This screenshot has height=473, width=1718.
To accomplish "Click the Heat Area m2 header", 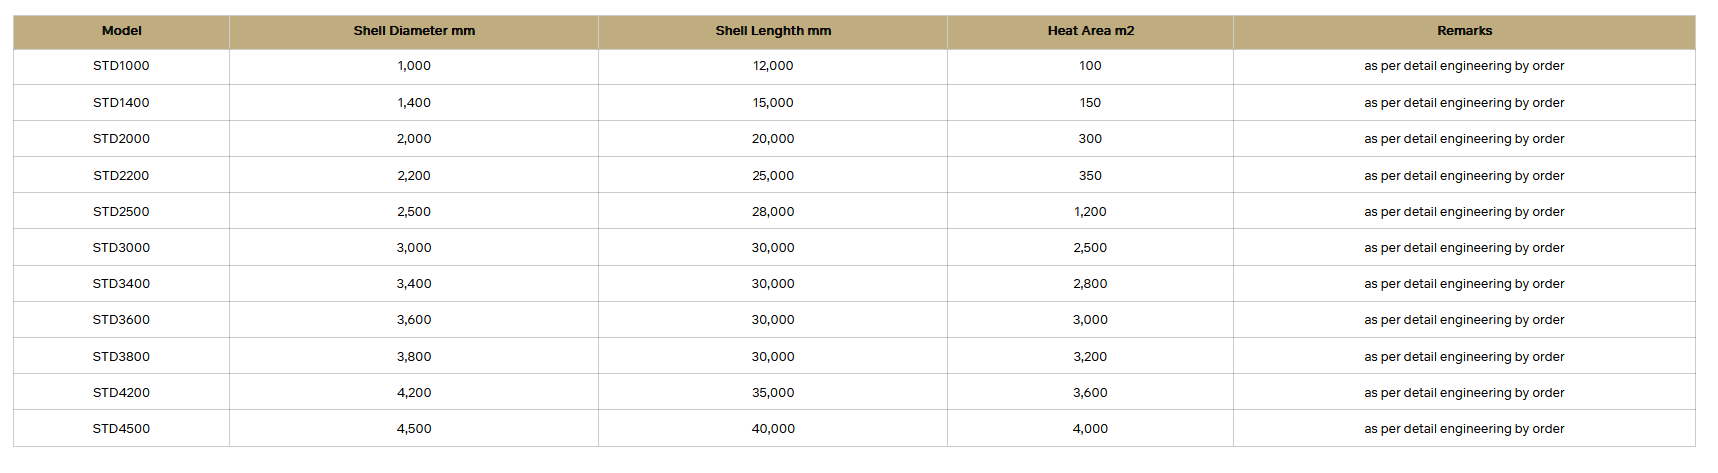I will (1090, 31).
